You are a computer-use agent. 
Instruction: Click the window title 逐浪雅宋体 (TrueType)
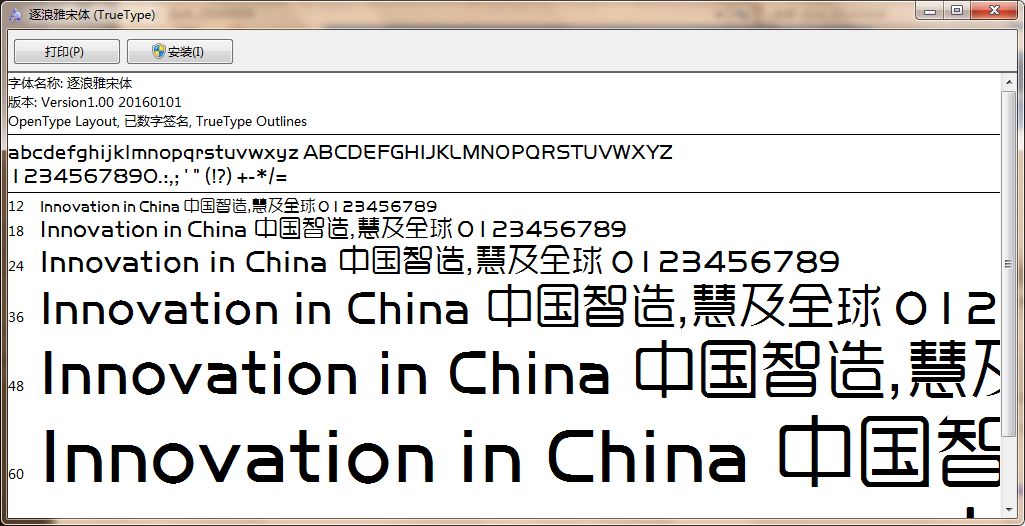[92, 14]
